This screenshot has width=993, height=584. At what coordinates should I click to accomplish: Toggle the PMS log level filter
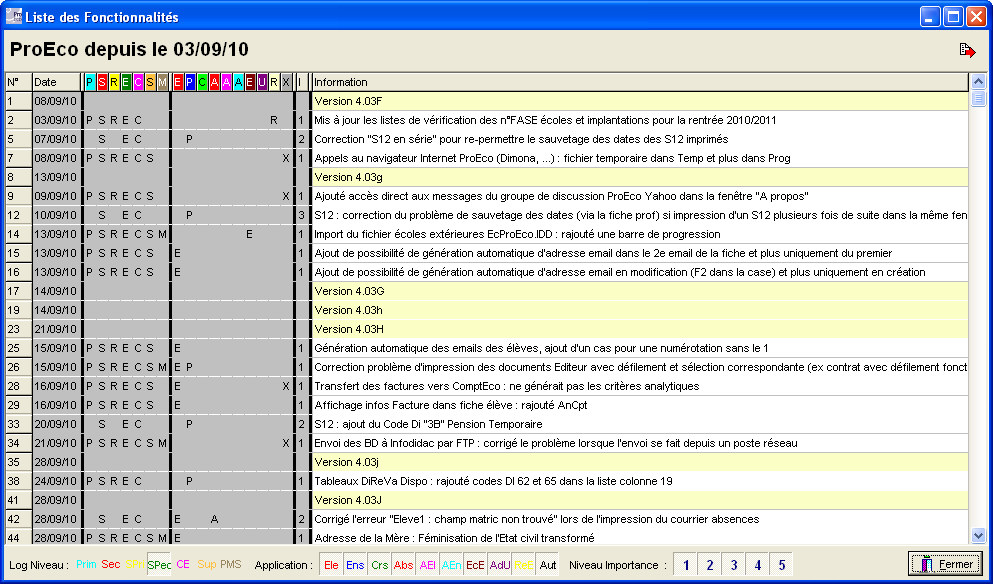point(231,564)
